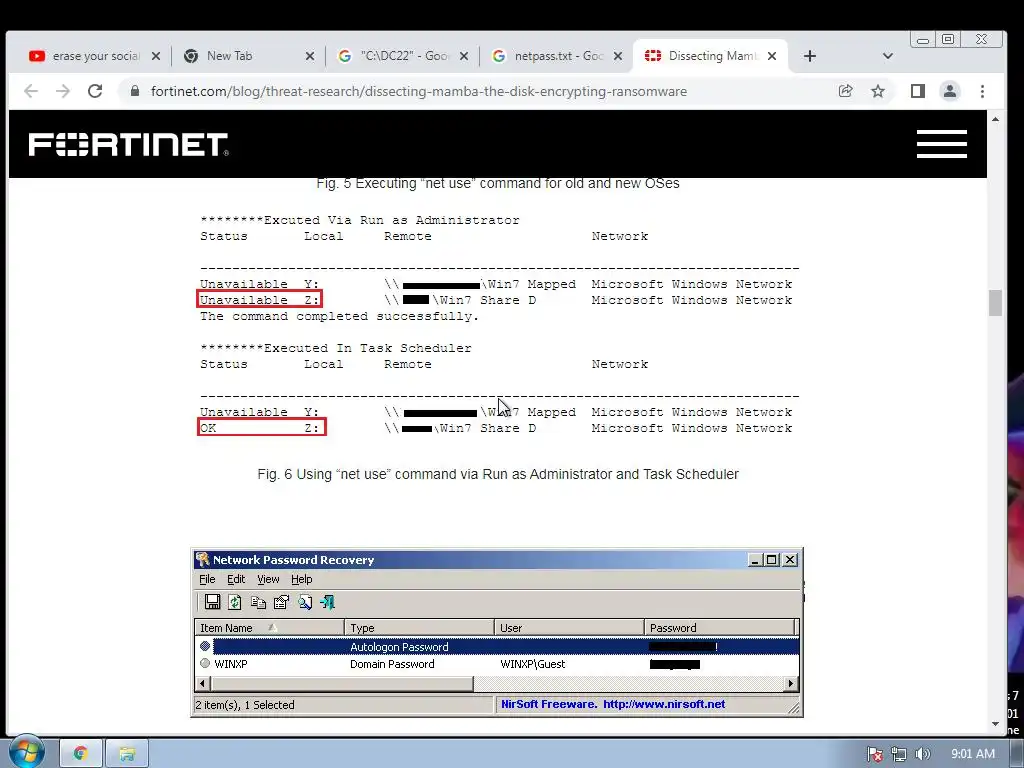This screenshot has width=1024, height=768.
Task: Open the Chrome side panel
Action: point(918,91)
